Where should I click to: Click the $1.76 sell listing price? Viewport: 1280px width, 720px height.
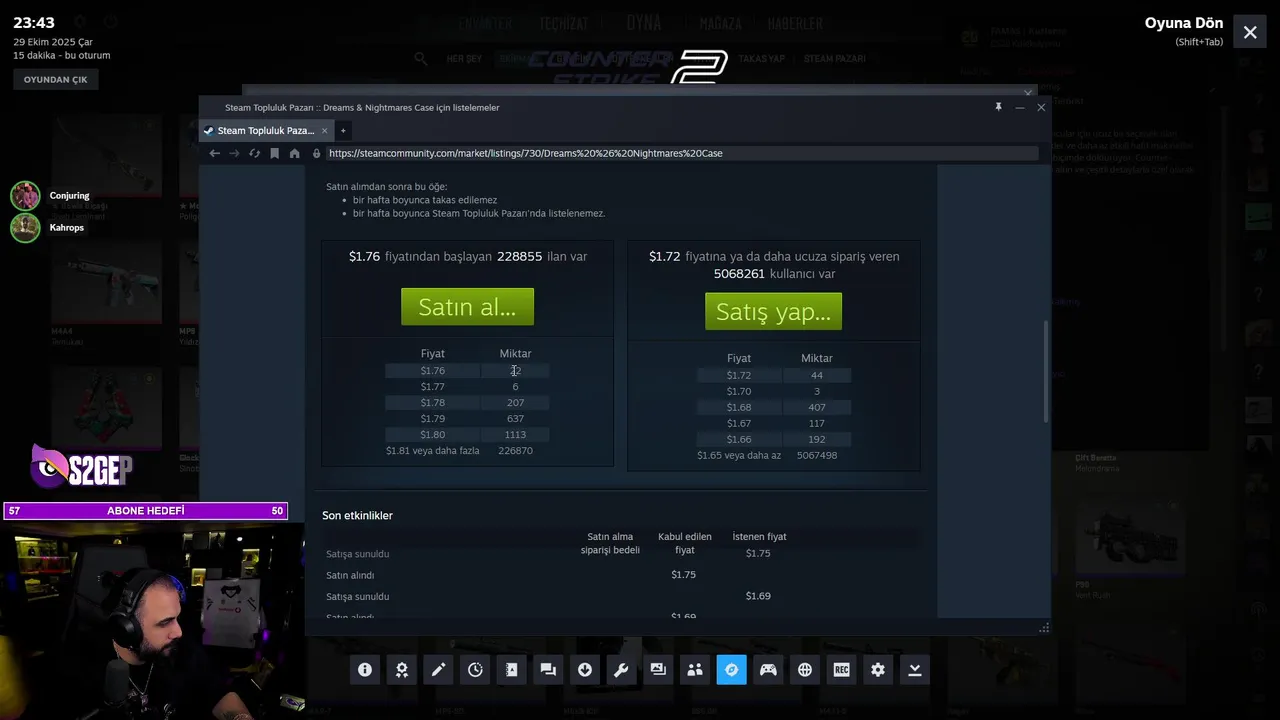(432, 371)
